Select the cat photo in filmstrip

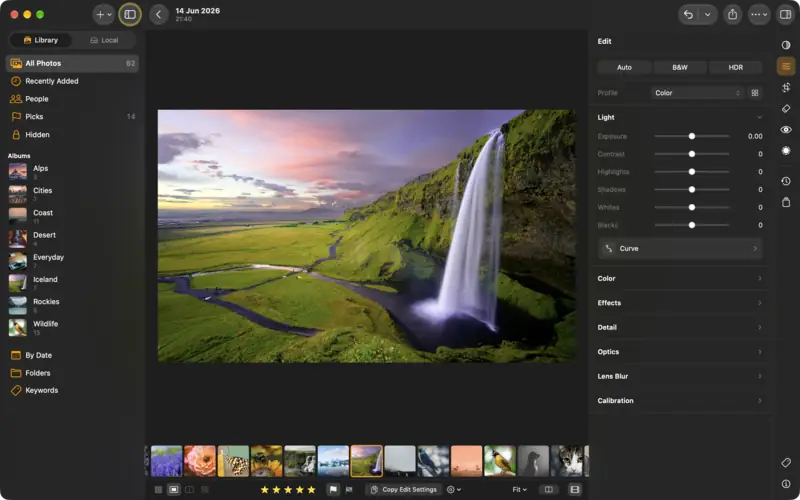567,461
